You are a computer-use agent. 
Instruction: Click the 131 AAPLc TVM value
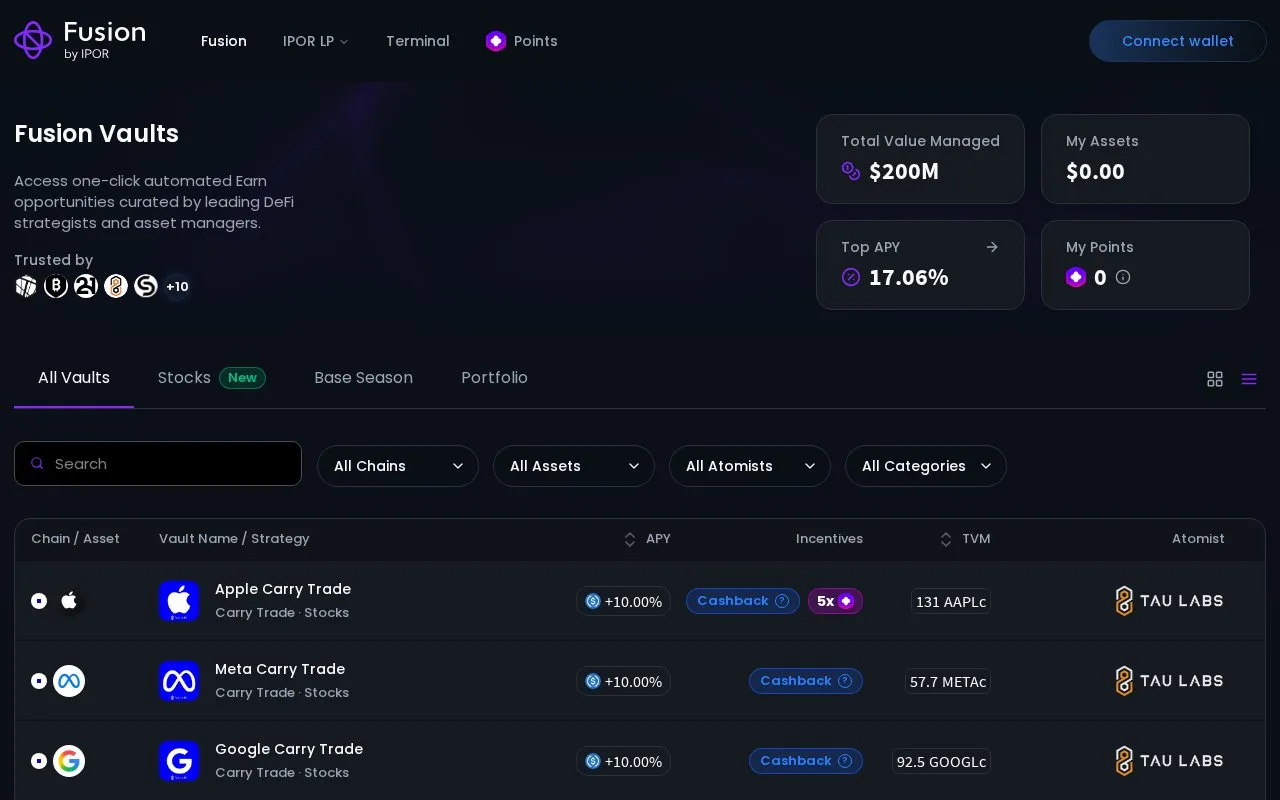pos(951,601)
